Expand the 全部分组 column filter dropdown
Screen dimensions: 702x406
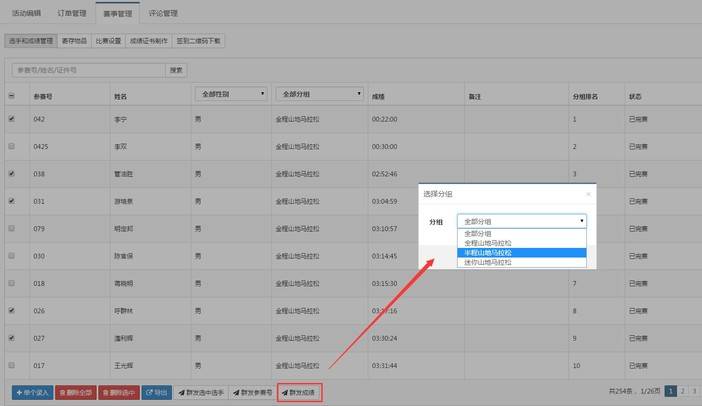coord(317,94)
